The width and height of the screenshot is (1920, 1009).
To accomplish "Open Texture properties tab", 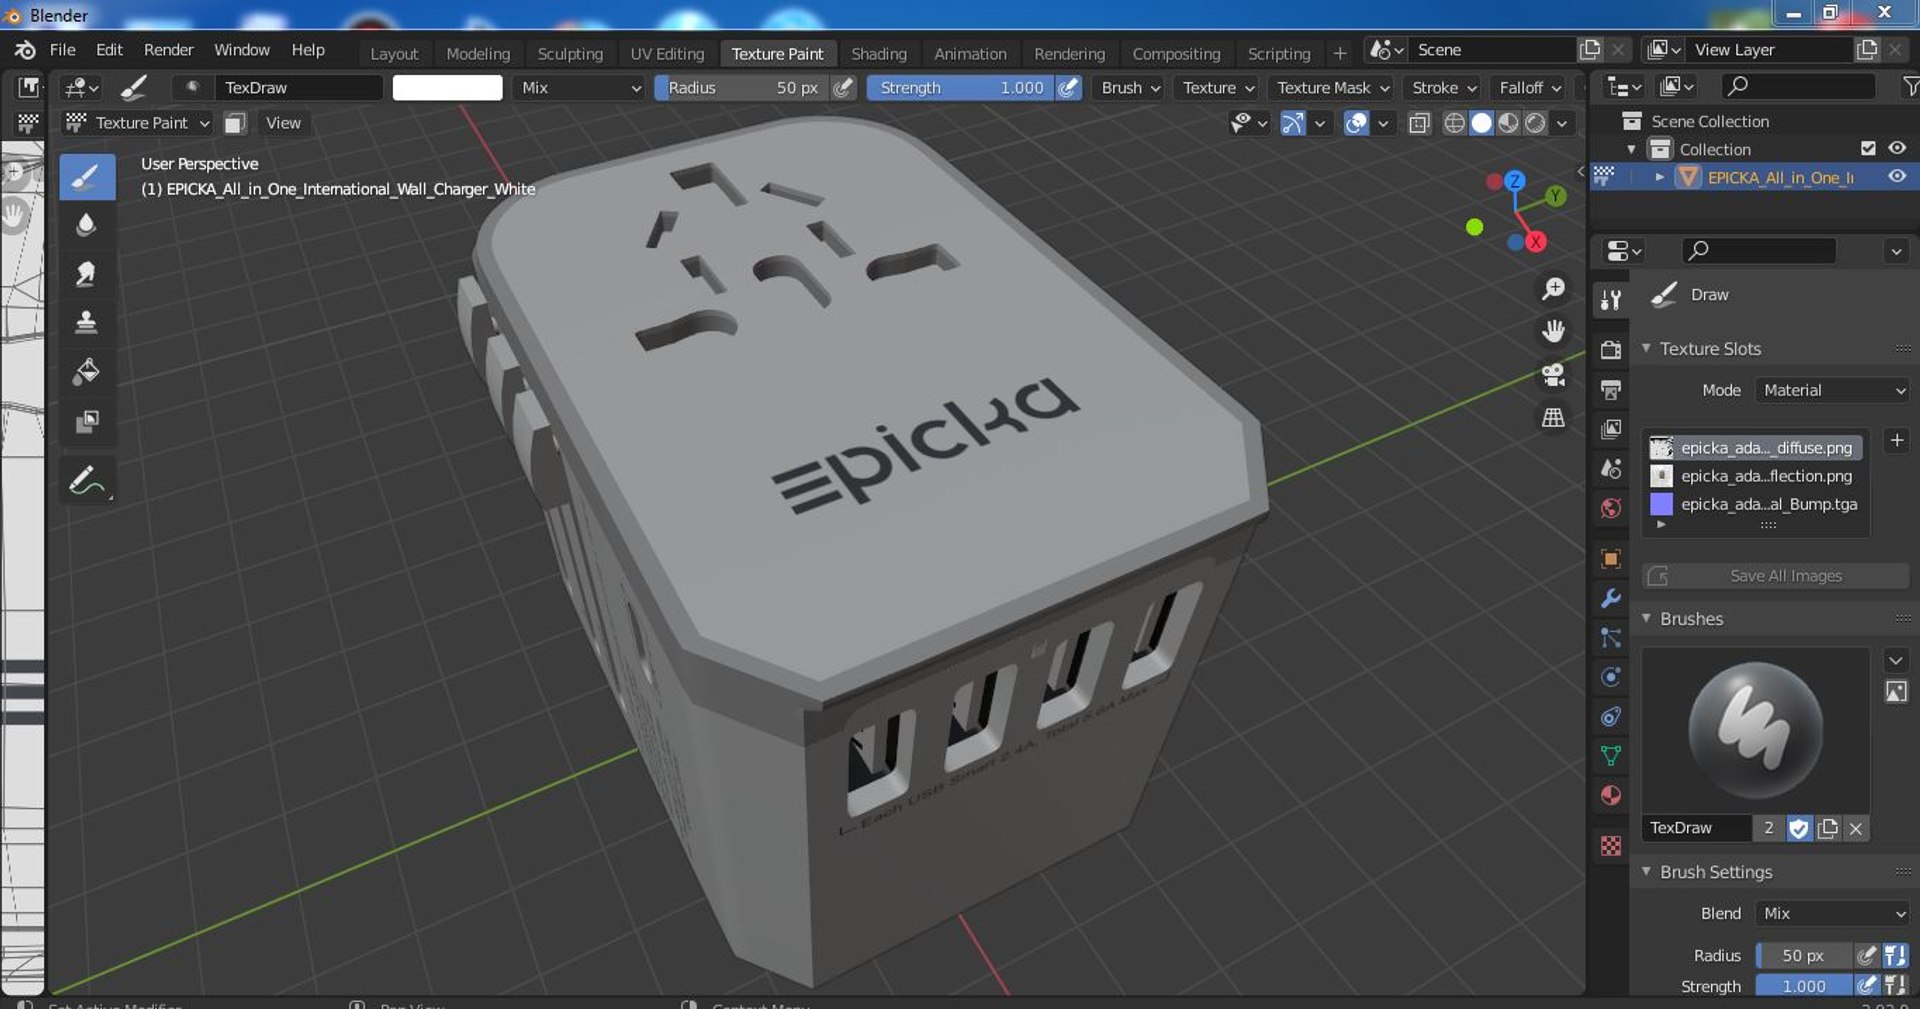I will pyautogui.click(x=1610, y=846).
